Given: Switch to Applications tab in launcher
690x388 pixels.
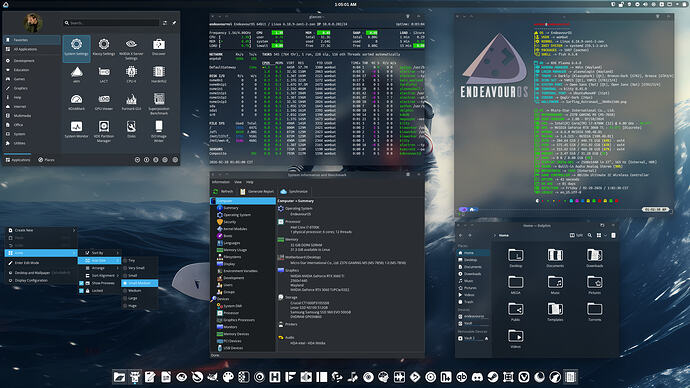Looking at the screenshot, I should (x=18, y=160).
